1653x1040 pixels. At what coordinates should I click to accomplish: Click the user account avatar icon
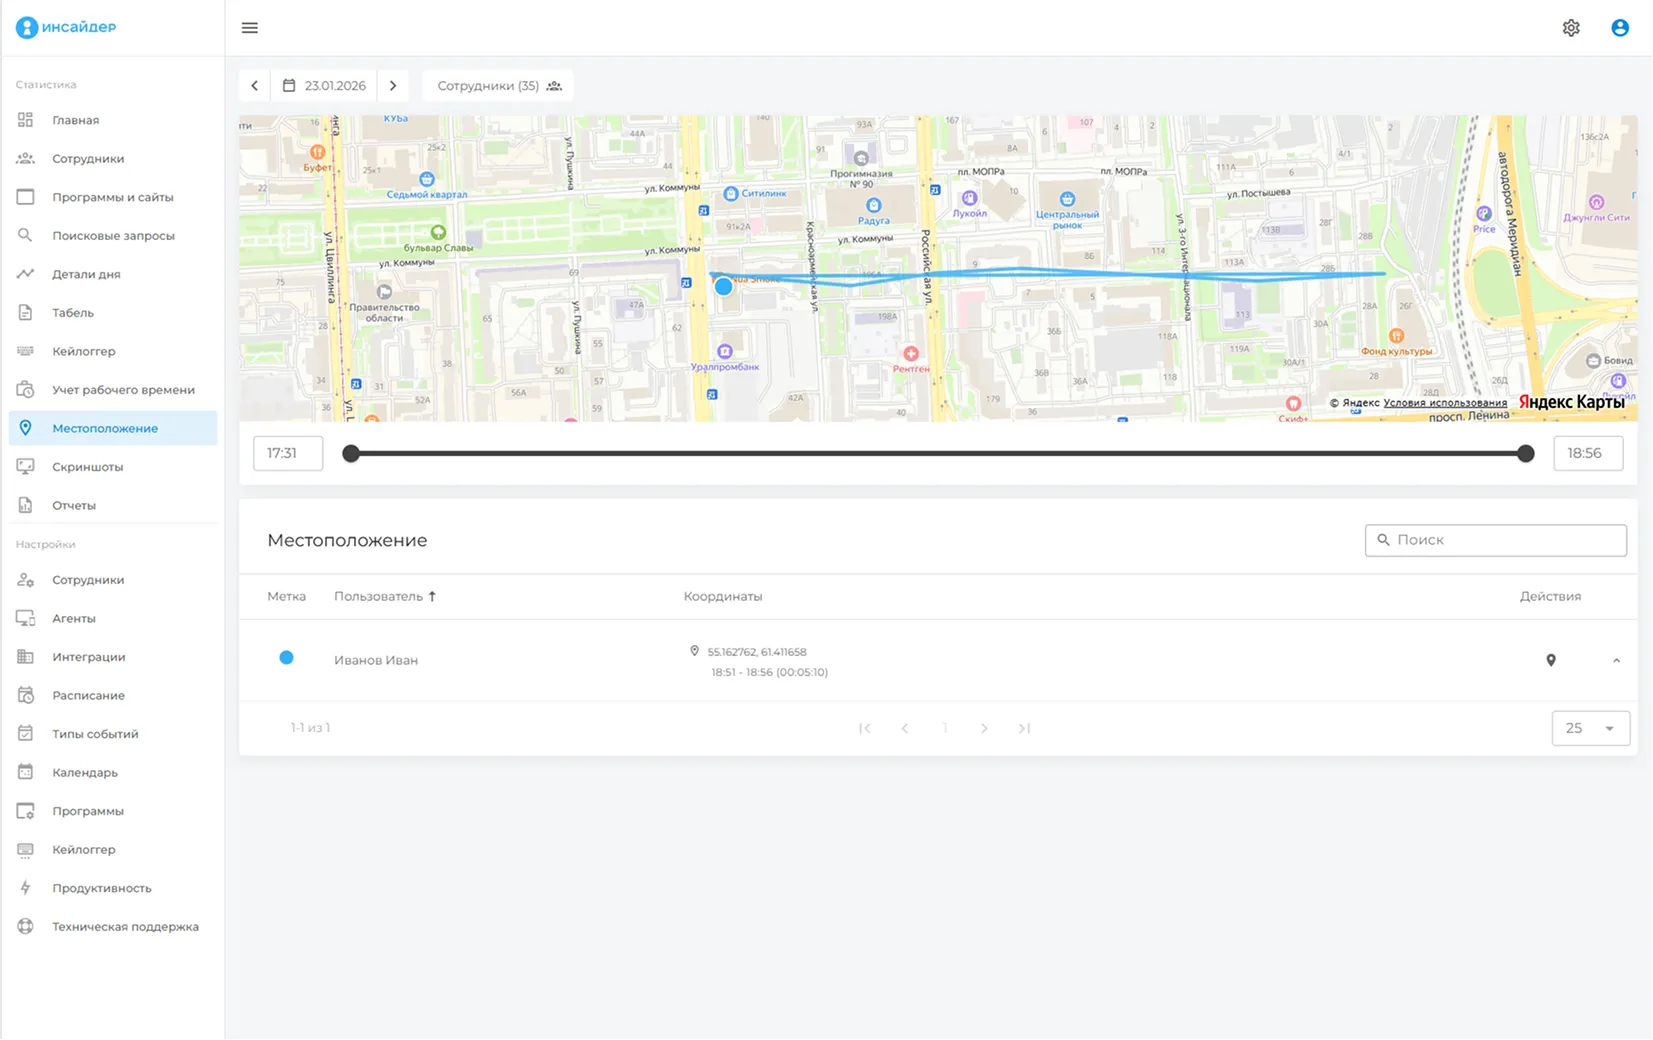click(1620, 28)
